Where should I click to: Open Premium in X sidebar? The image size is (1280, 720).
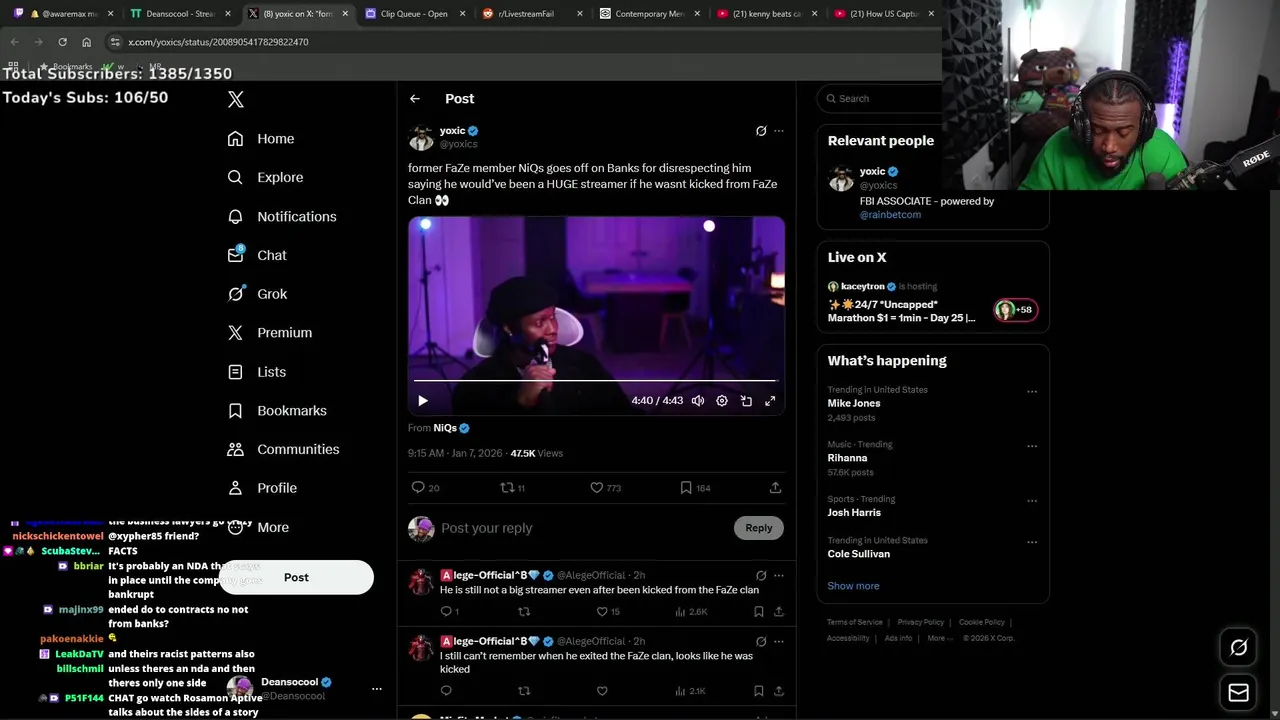[270, 332]
